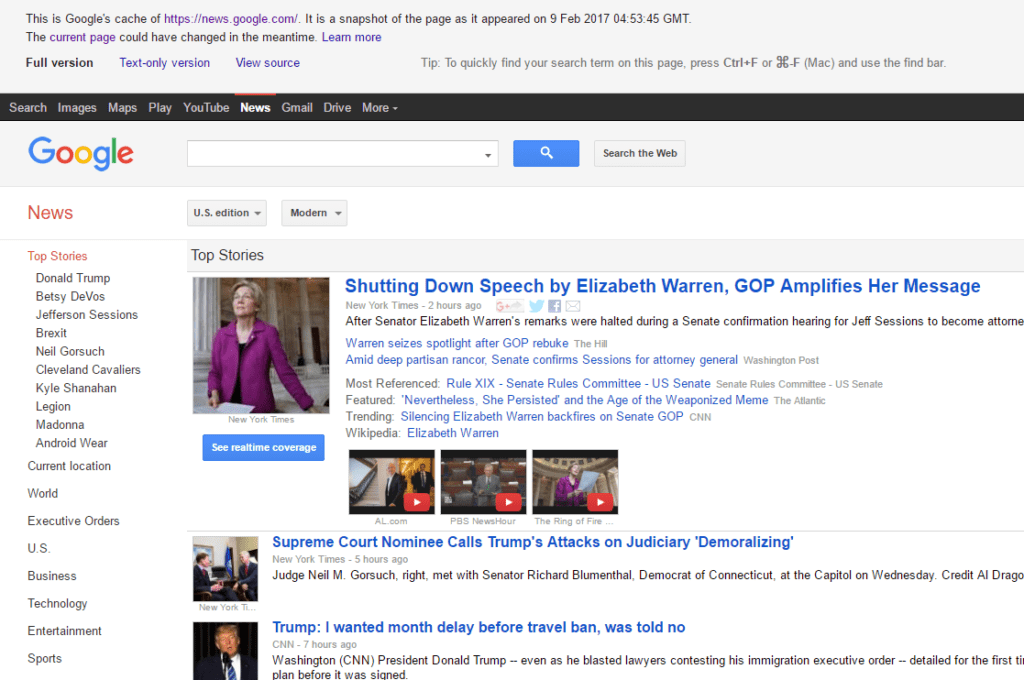Open Nevertheless, She Persisted Atlantic article

pos(584,400)
